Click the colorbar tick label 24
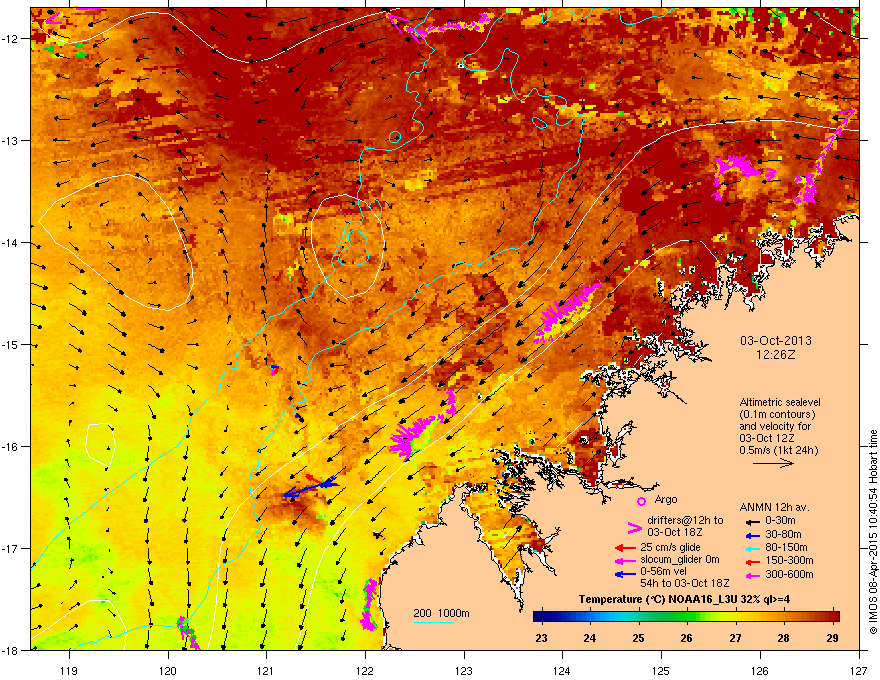This screenshot has width=880, height=680. pyautogui.click(x=590, y=638)
